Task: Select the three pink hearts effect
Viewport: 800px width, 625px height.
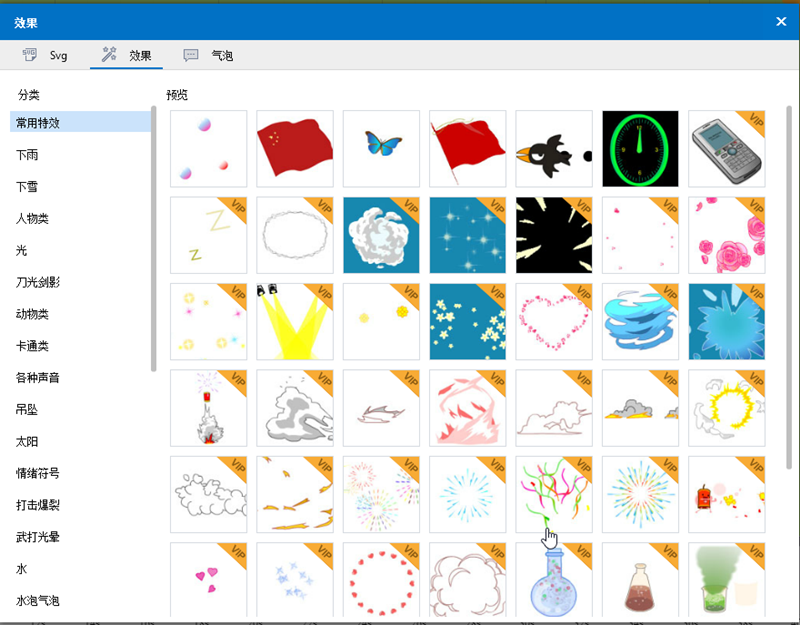Action: coord(209,580)
